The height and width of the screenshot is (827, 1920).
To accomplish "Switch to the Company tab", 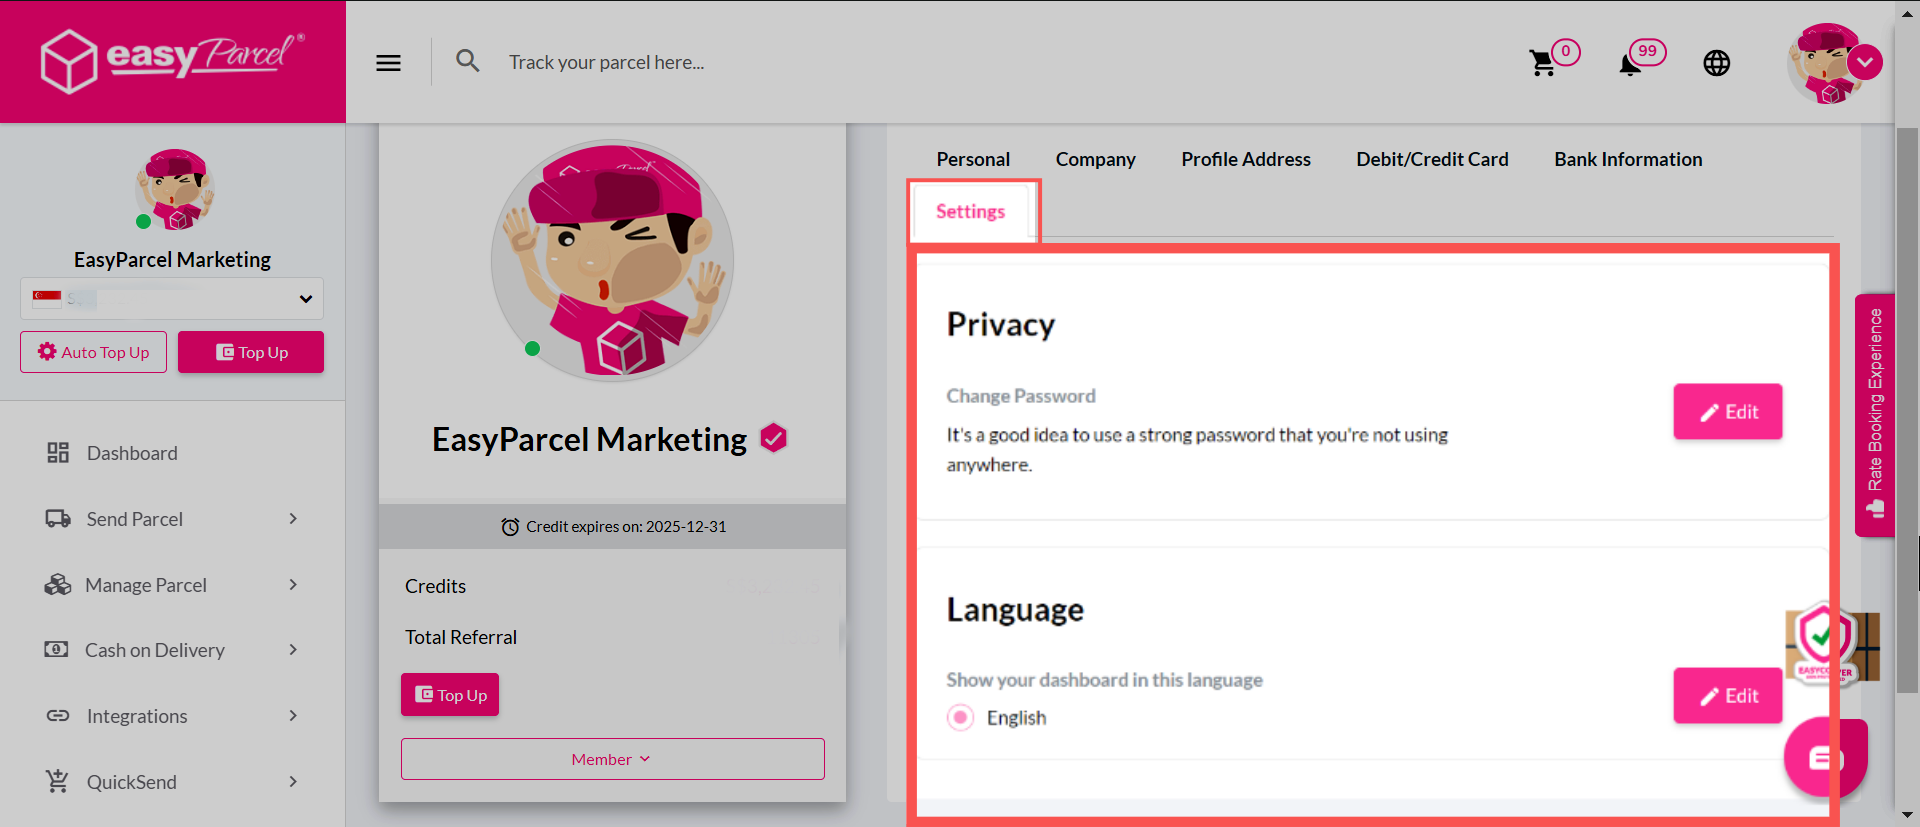I will tap(1095, 159).
